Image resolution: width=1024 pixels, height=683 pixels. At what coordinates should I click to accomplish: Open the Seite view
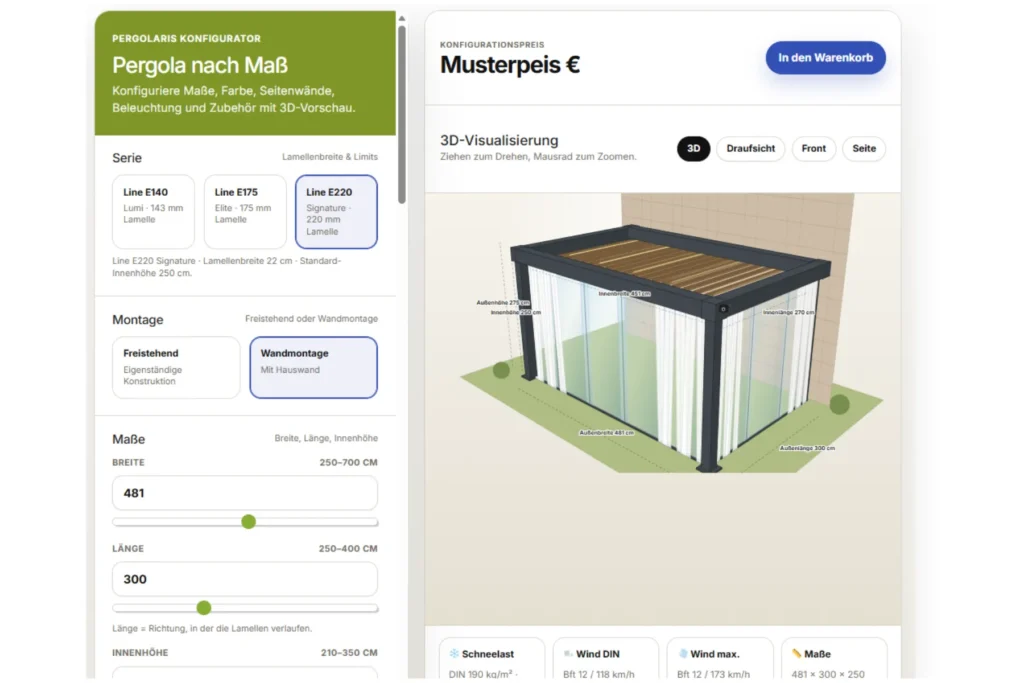coord(864,148)
